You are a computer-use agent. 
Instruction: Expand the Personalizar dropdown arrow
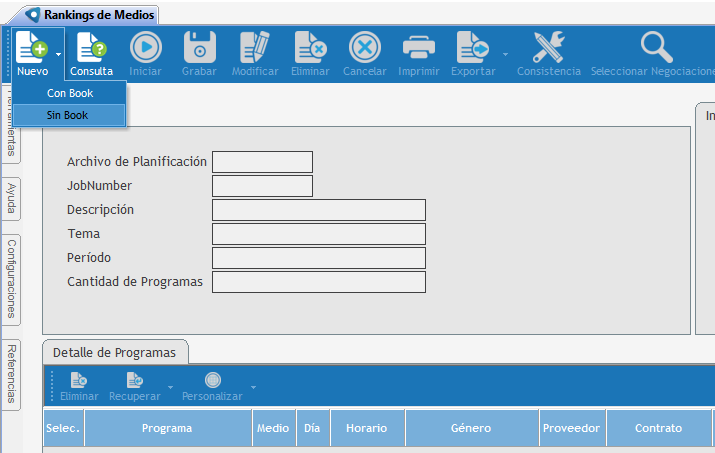pos(254,386)
